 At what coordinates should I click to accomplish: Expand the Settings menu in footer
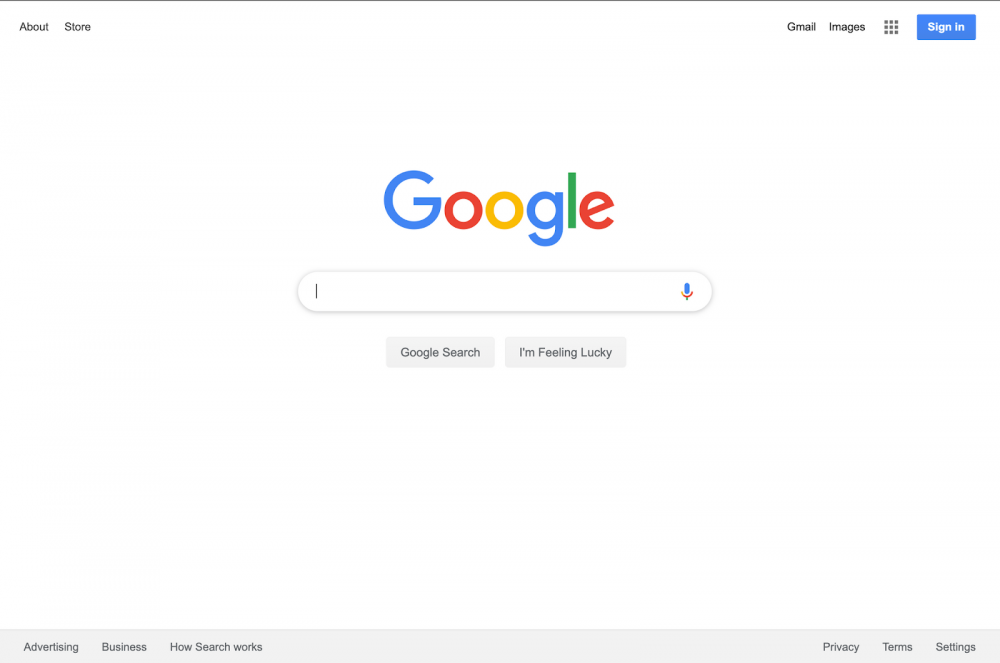coord(955,647)
